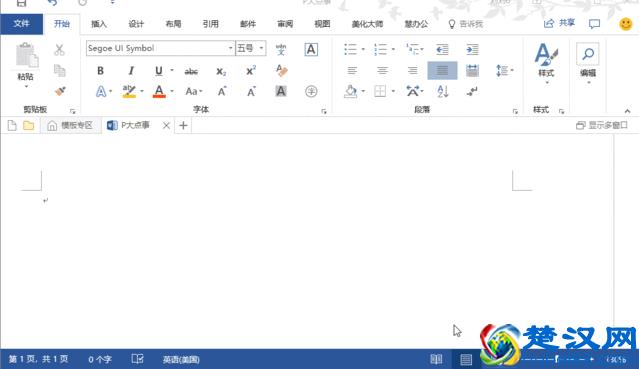Align text right

(x=412, y=71)
